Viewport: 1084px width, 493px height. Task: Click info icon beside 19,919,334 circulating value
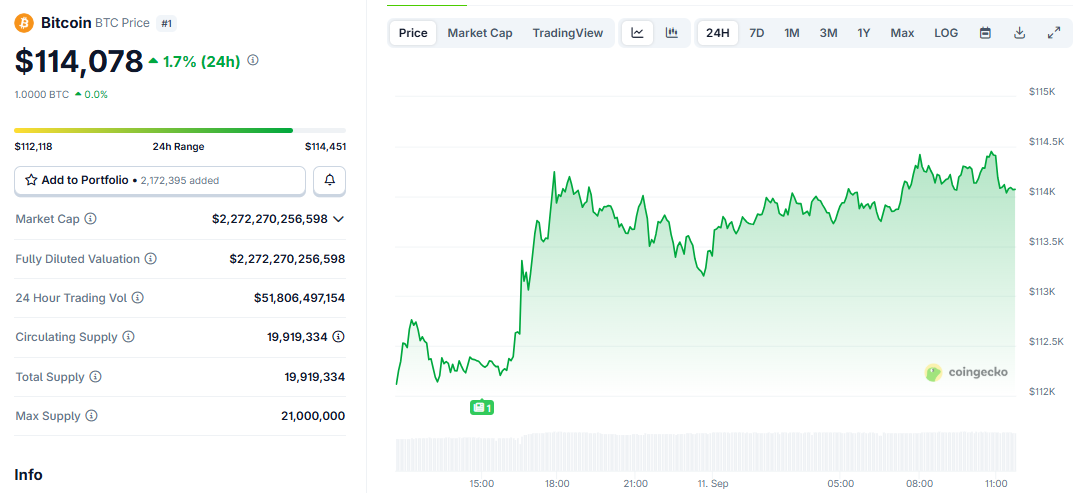[x=338, y=337]
